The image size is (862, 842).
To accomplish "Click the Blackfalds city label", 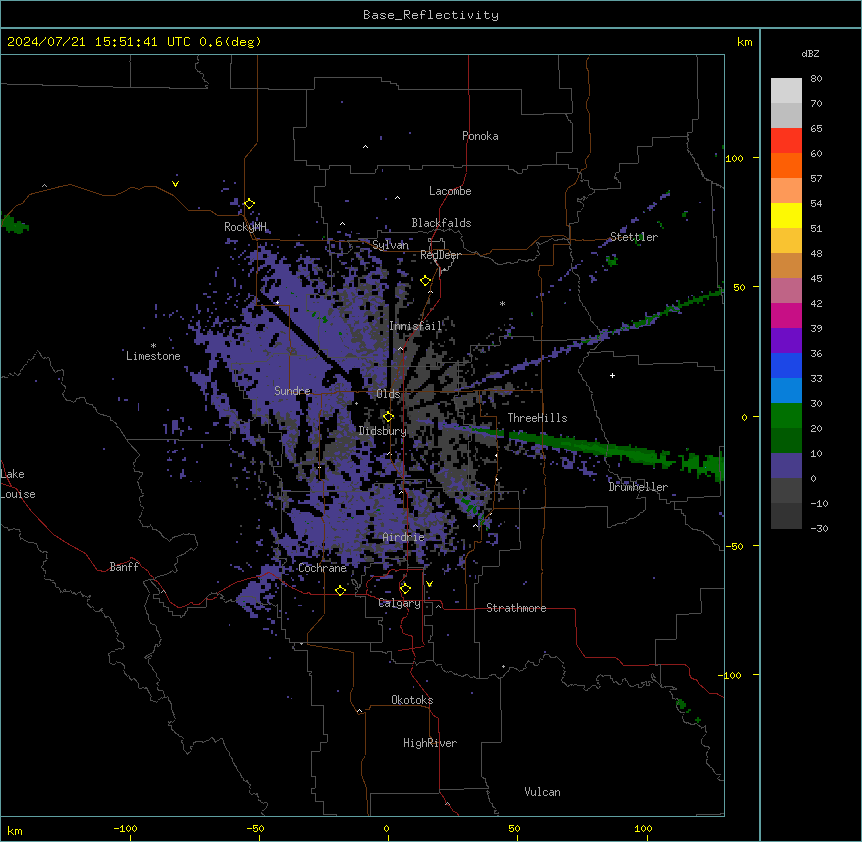I will (x=441, y=223).
